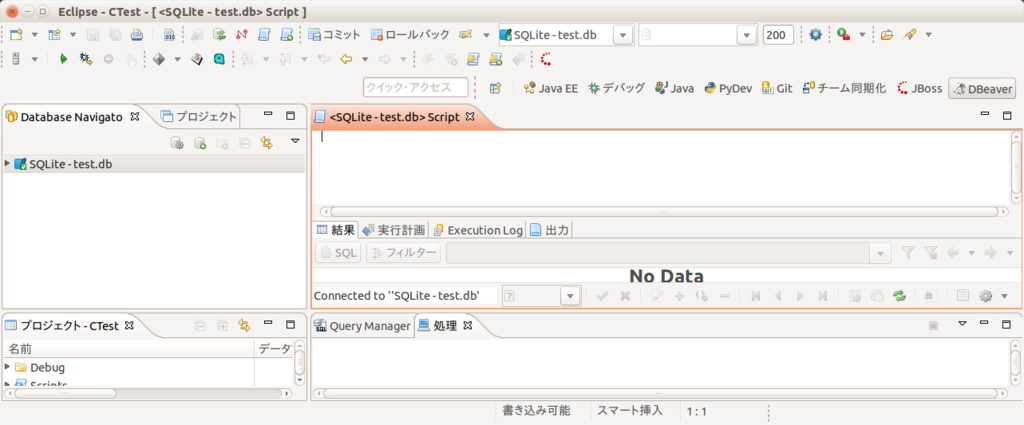Open the active connection SQLite - test.db combo
The image size is (1024, 425).
pos(565,35)
